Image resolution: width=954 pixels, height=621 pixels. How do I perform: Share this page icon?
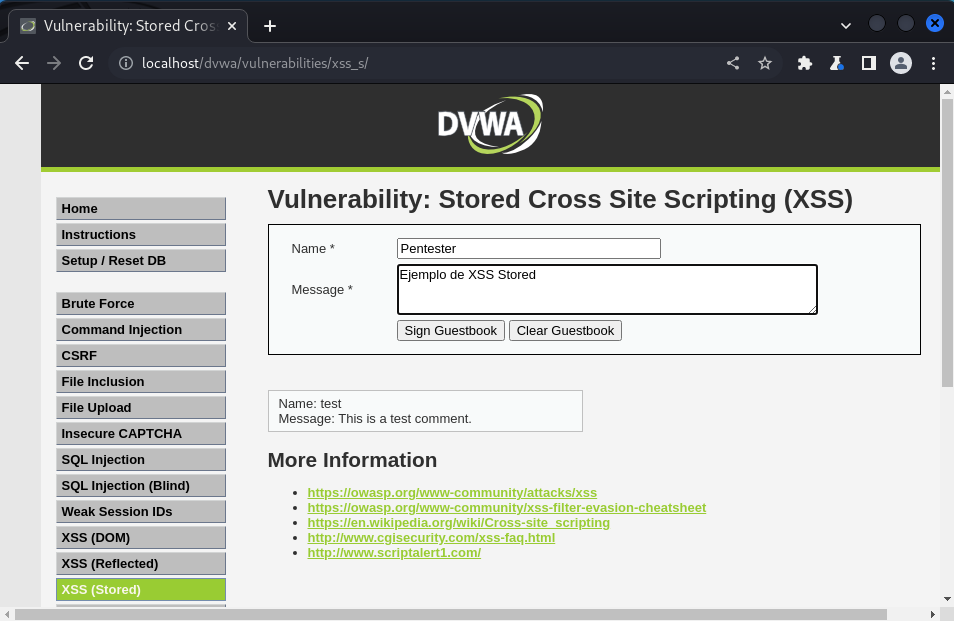733,63
